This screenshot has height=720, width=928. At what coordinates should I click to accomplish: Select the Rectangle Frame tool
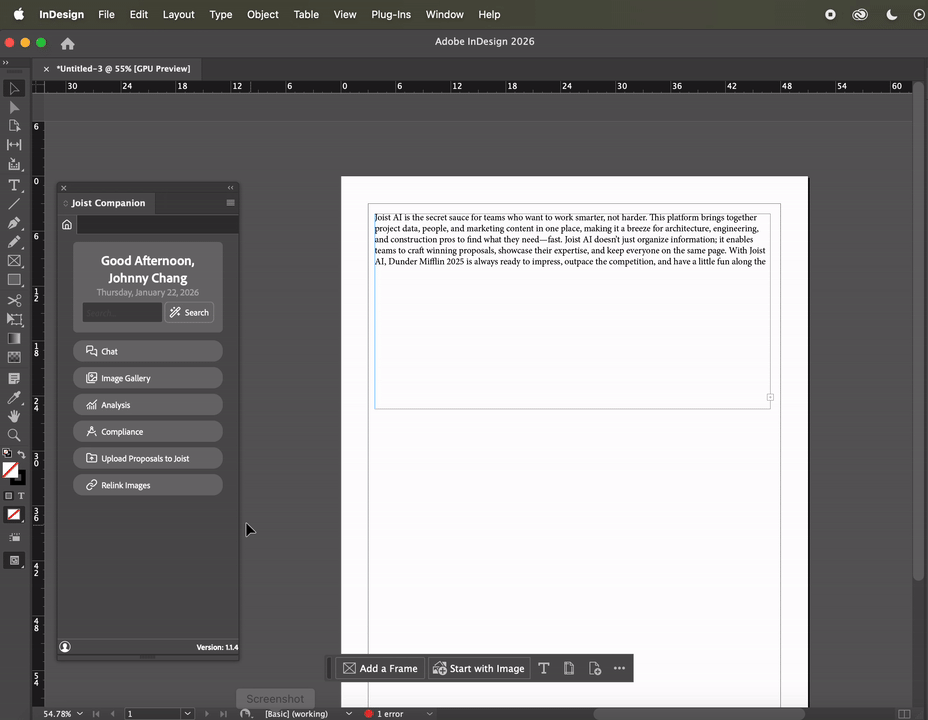click(x=14, y=261)
